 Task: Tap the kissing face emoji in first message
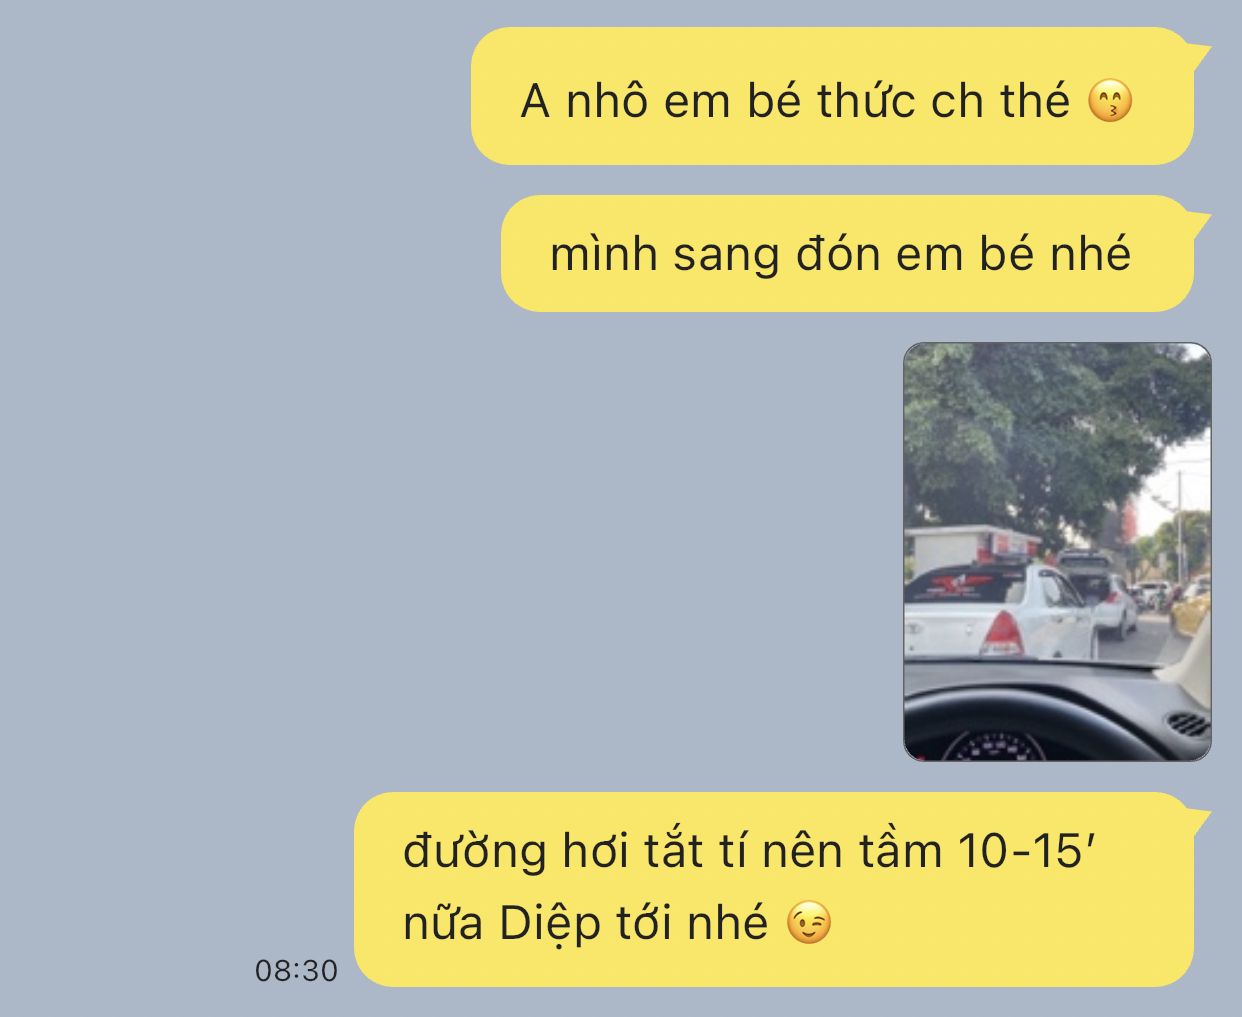click(1110, 102)
